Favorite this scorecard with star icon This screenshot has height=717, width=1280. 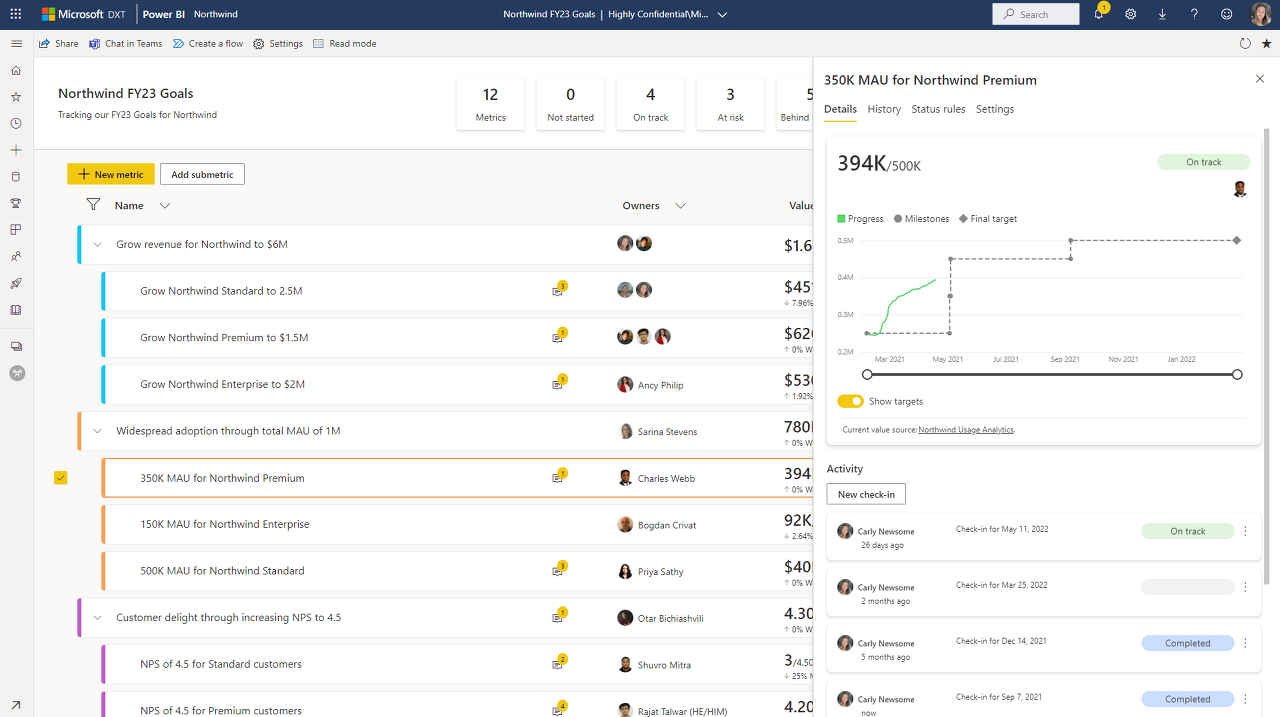tap(1267, 44)
